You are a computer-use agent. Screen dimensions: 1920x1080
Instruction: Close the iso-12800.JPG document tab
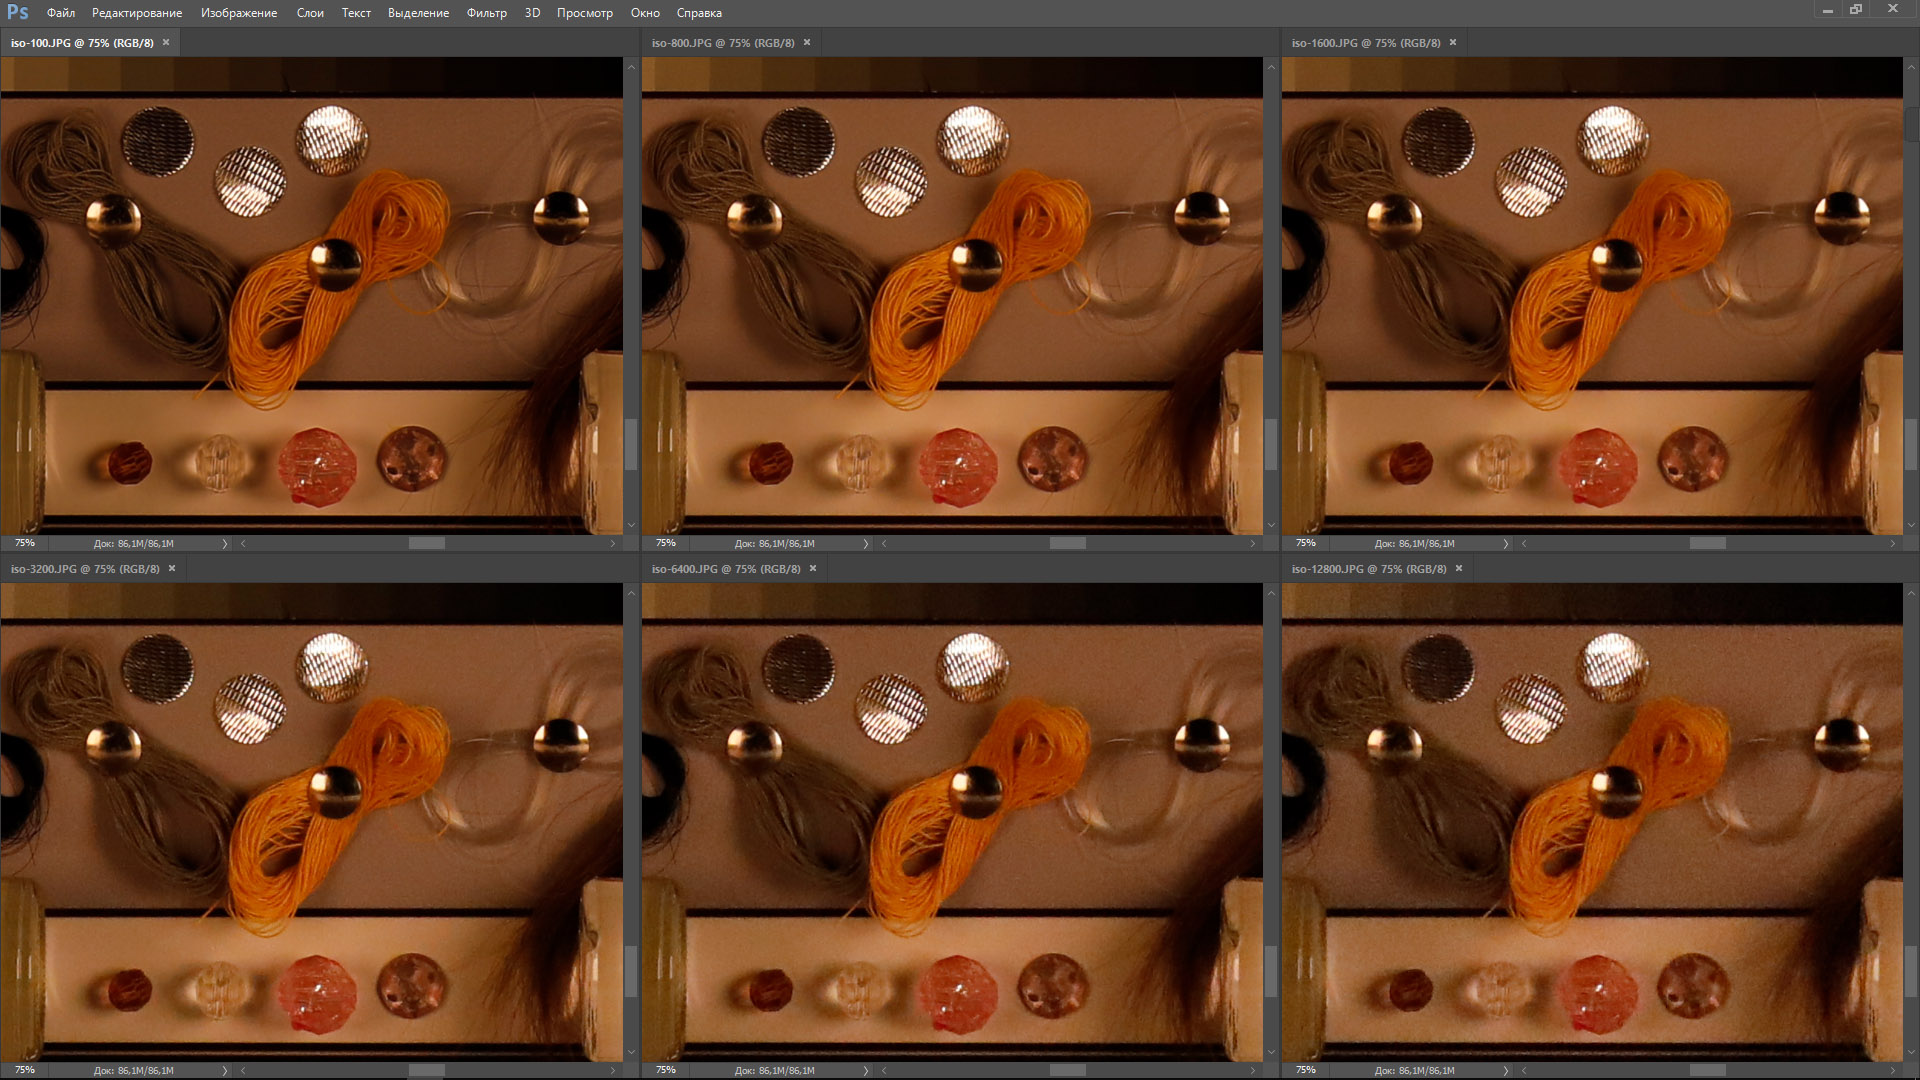(1459, 568)
